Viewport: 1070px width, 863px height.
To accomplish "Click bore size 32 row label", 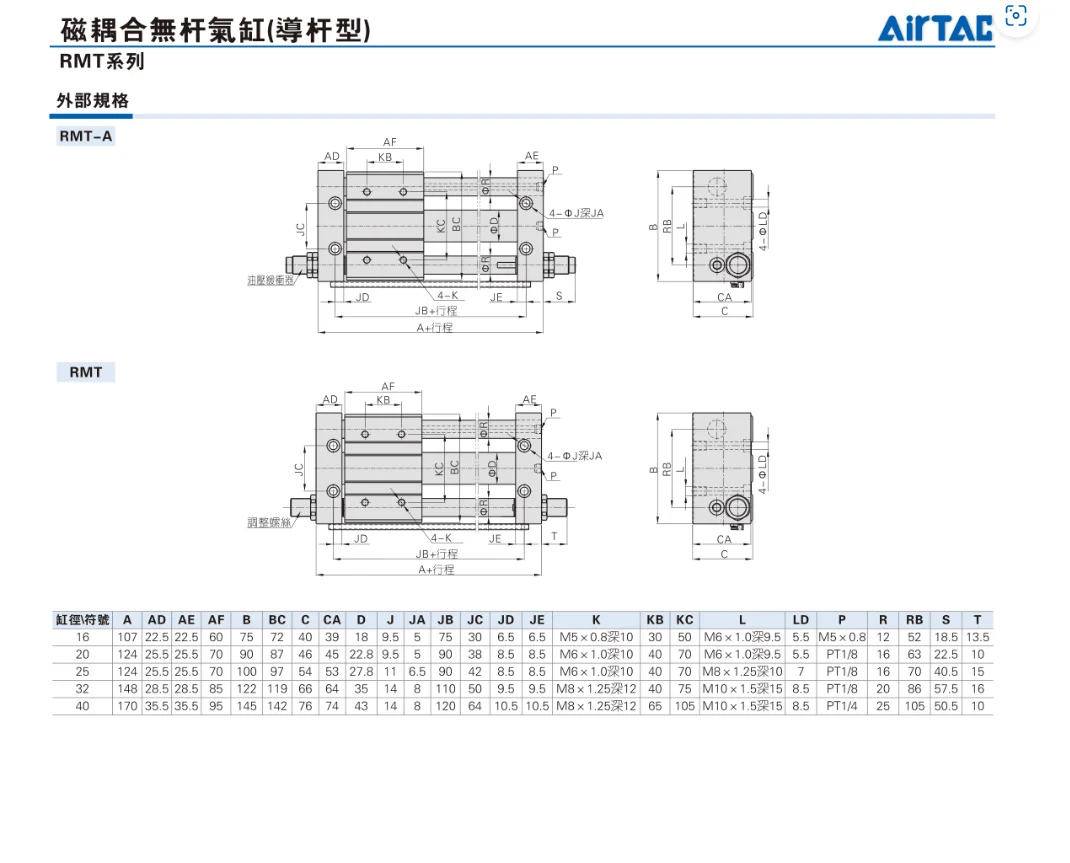I will 83,689.
